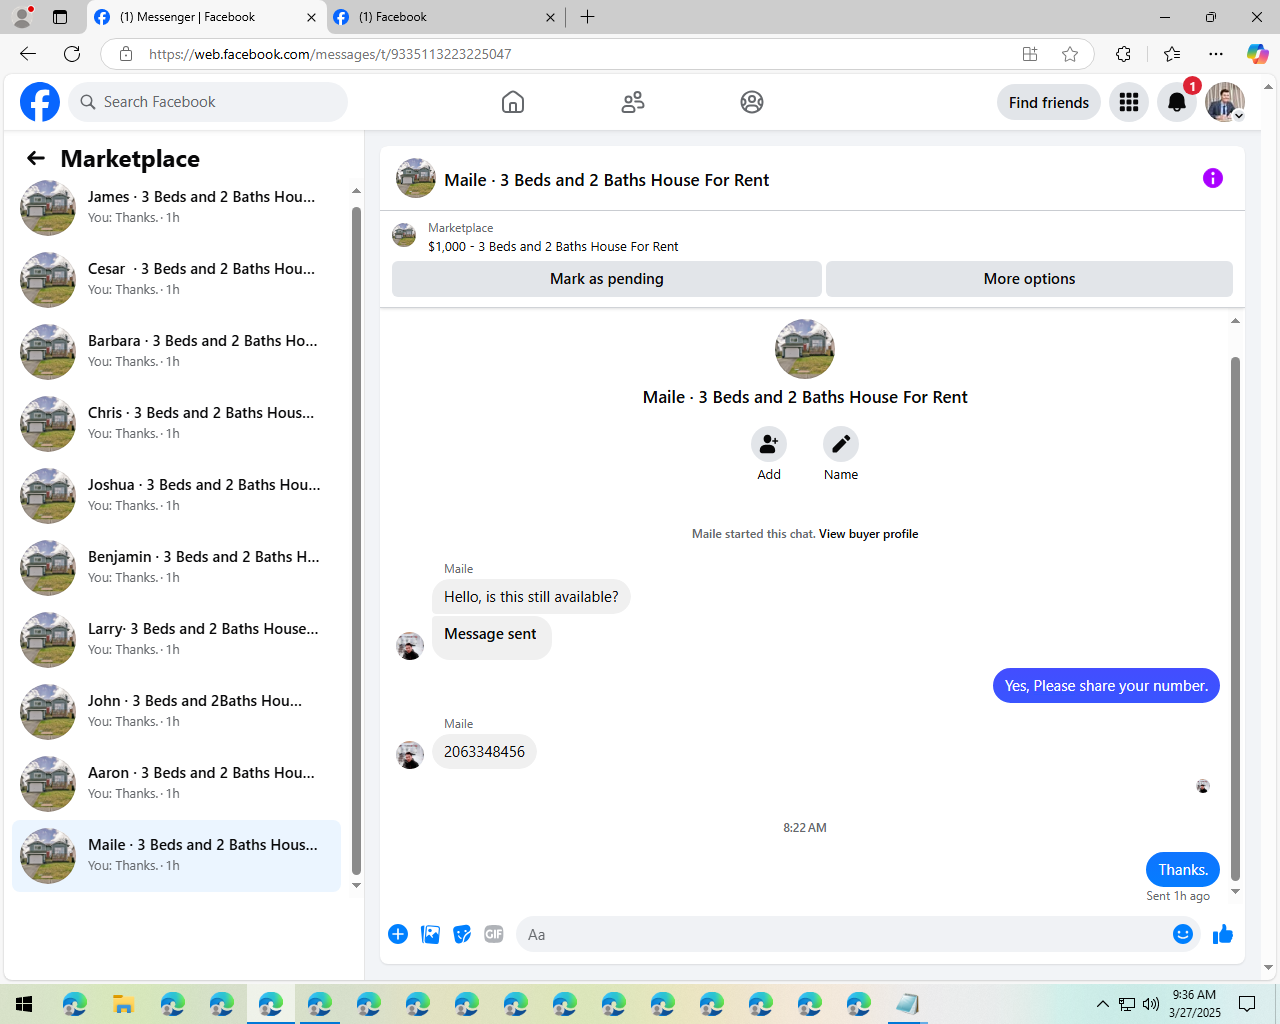Choose a sticker in the composer
The image size is (1280, 1024).
(x=462, y=934)
